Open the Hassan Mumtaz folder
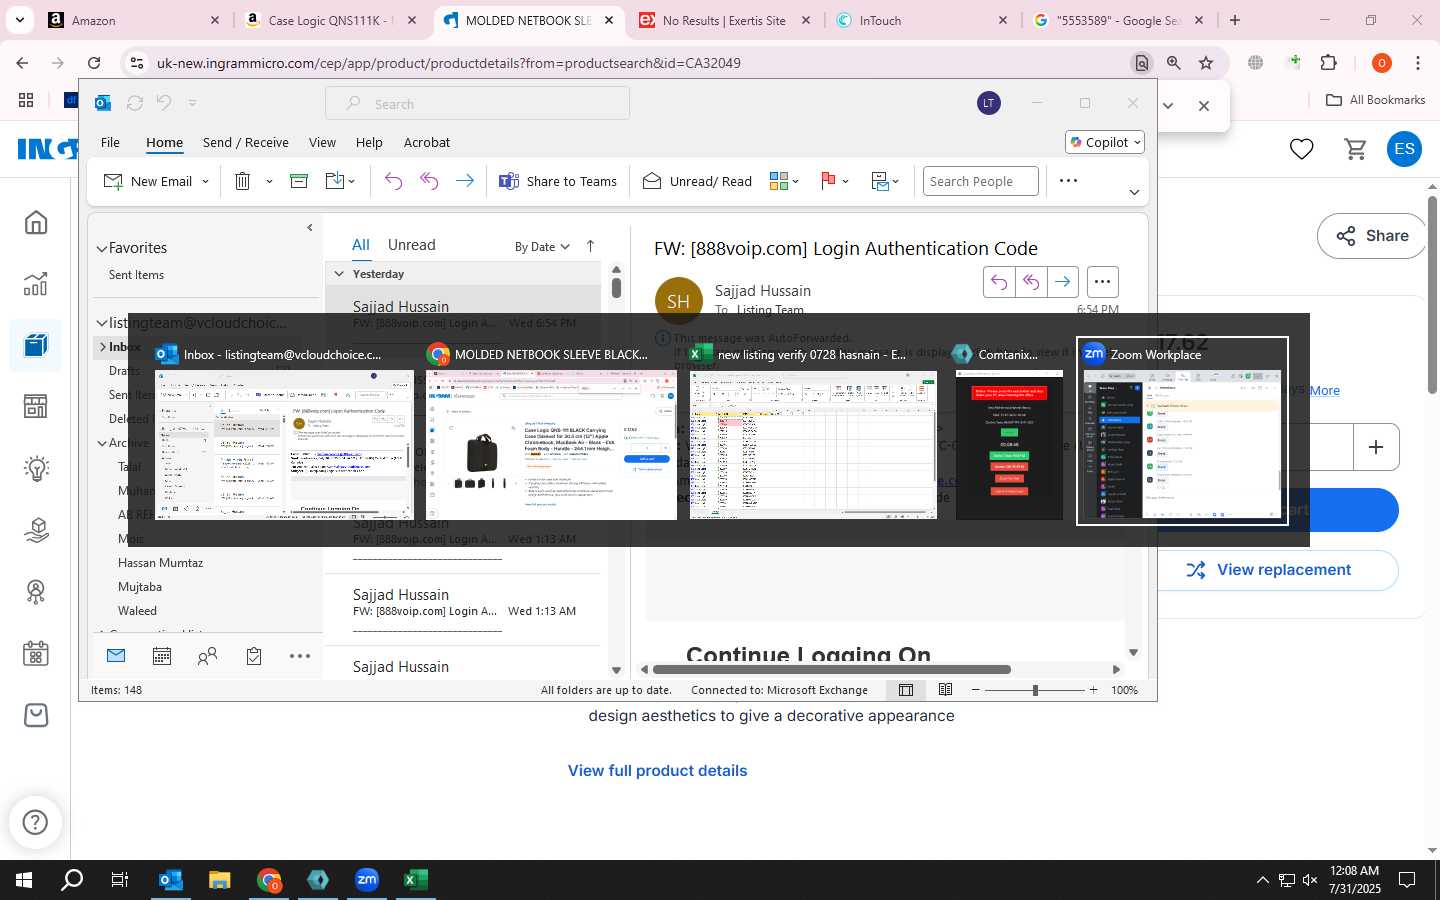Viewport: 1440px width, 900px height. pyautogui.click(x=160, y=563)
